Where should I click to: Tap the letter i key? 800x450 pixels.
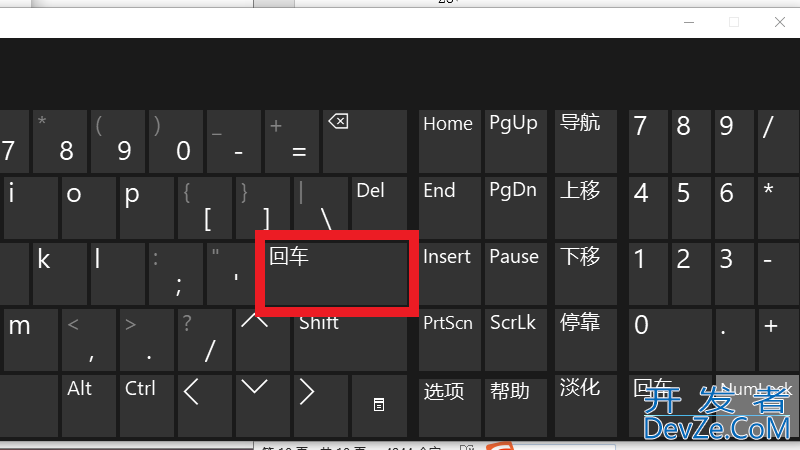point(31,208)
